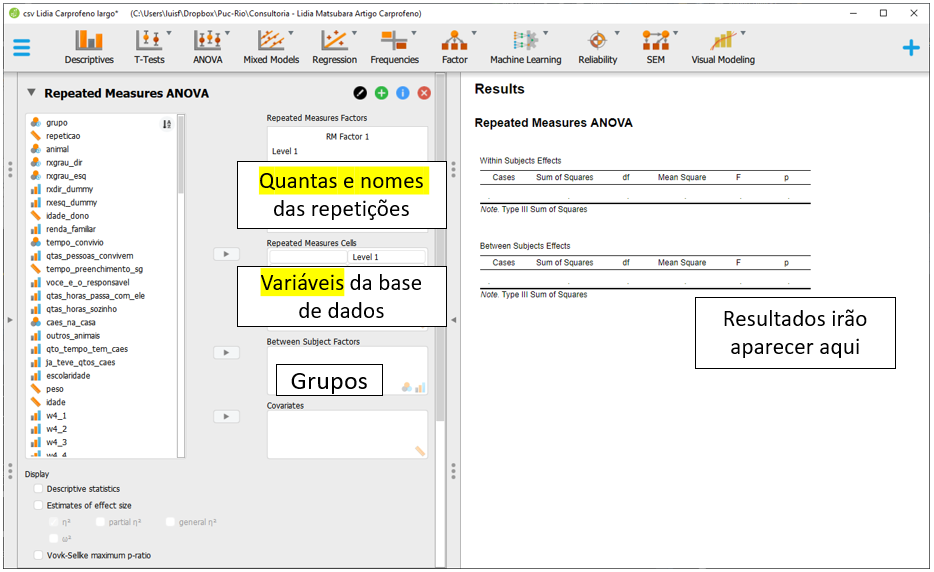The width and height of the screenshot is (934, 572).
Task: Click the plus to add modules
Action: click(x=910, y=47)
